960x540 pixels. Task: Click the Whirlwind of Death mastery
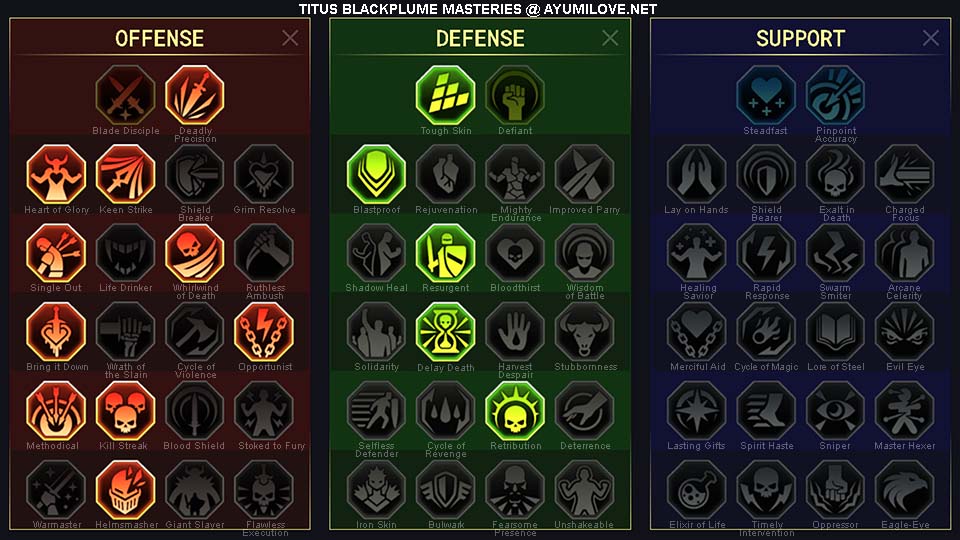pos(195,253)
